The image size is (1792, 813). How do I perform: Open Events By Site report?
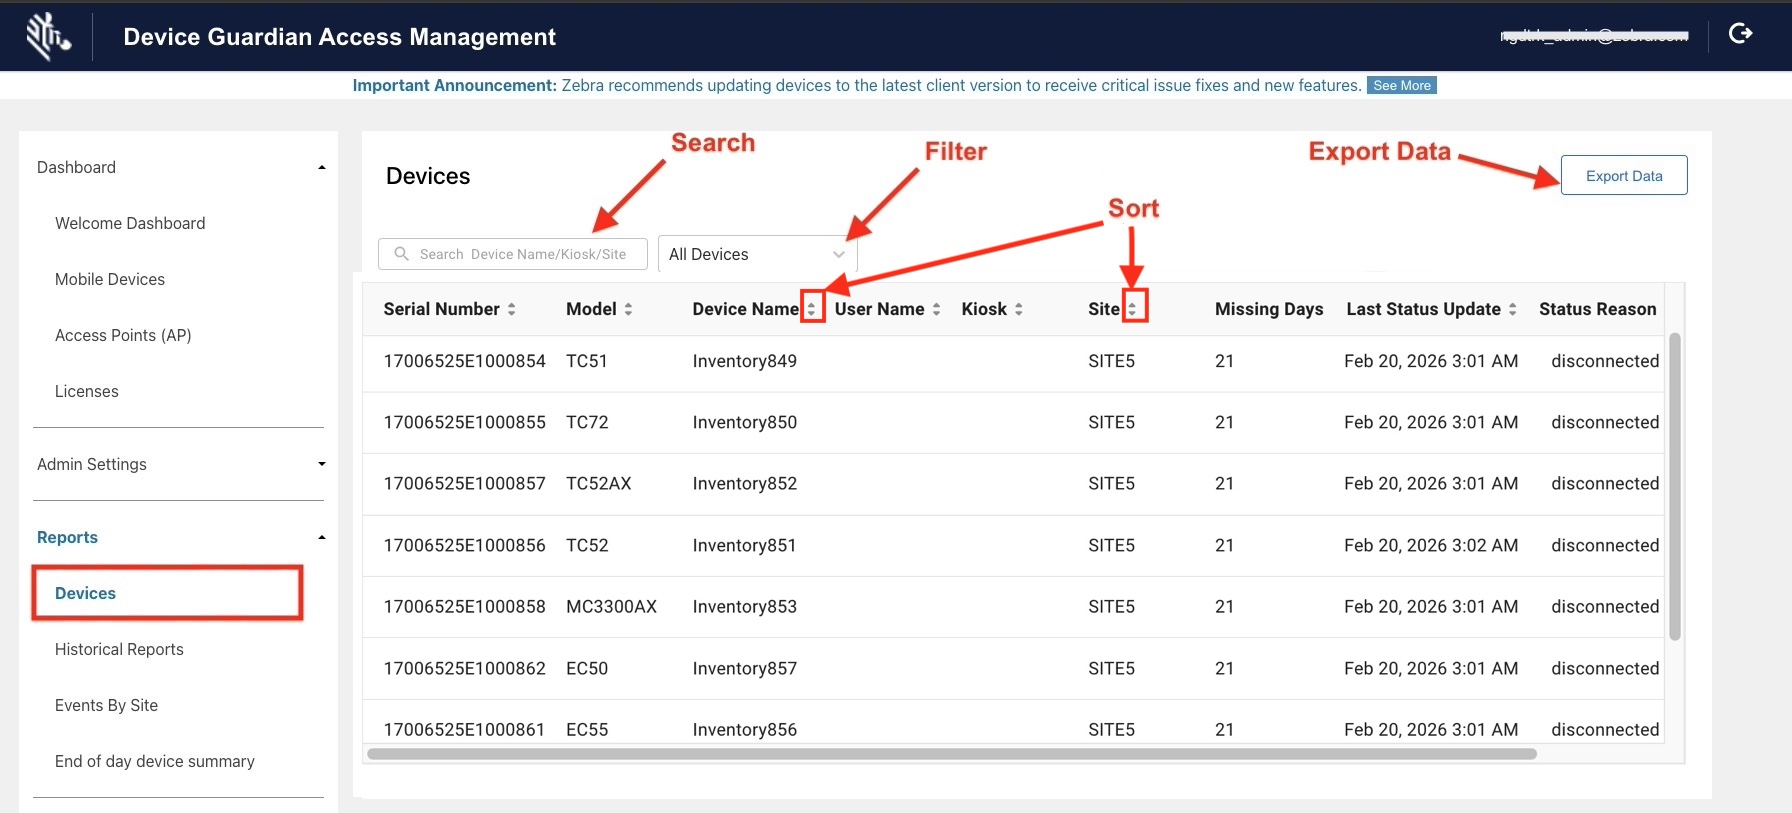[x=106, y=706]
